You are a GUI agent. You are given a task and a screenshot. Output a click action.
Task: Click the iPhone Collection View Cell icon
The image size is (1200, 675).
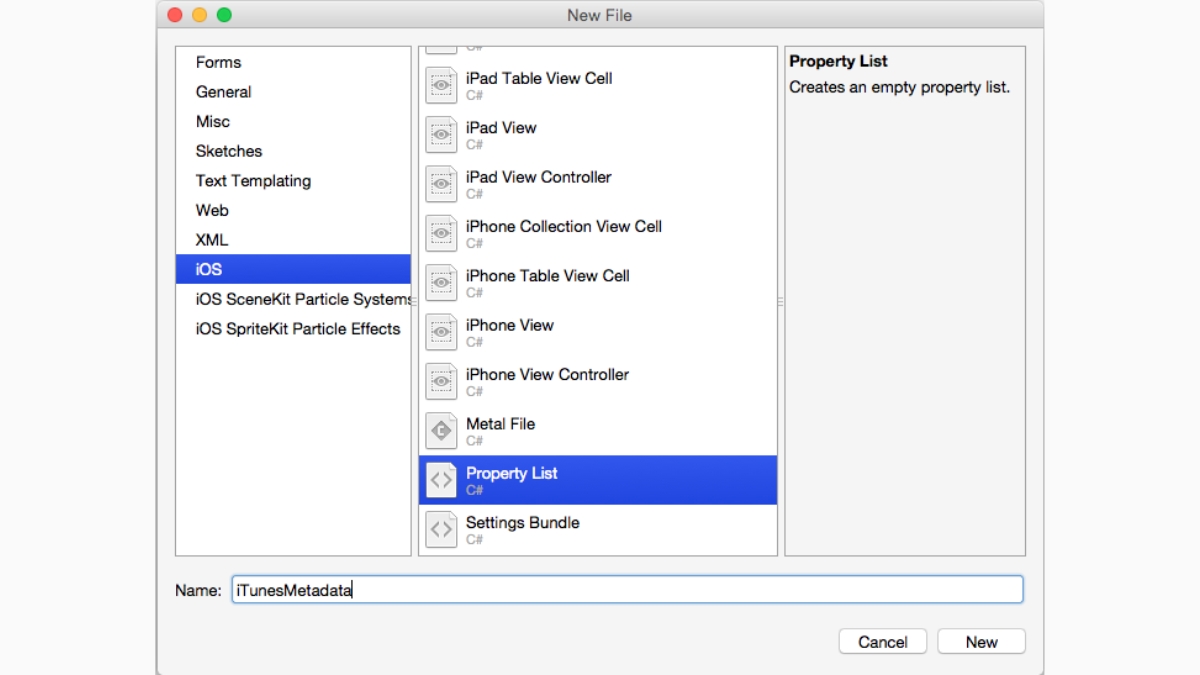[441, 234]
